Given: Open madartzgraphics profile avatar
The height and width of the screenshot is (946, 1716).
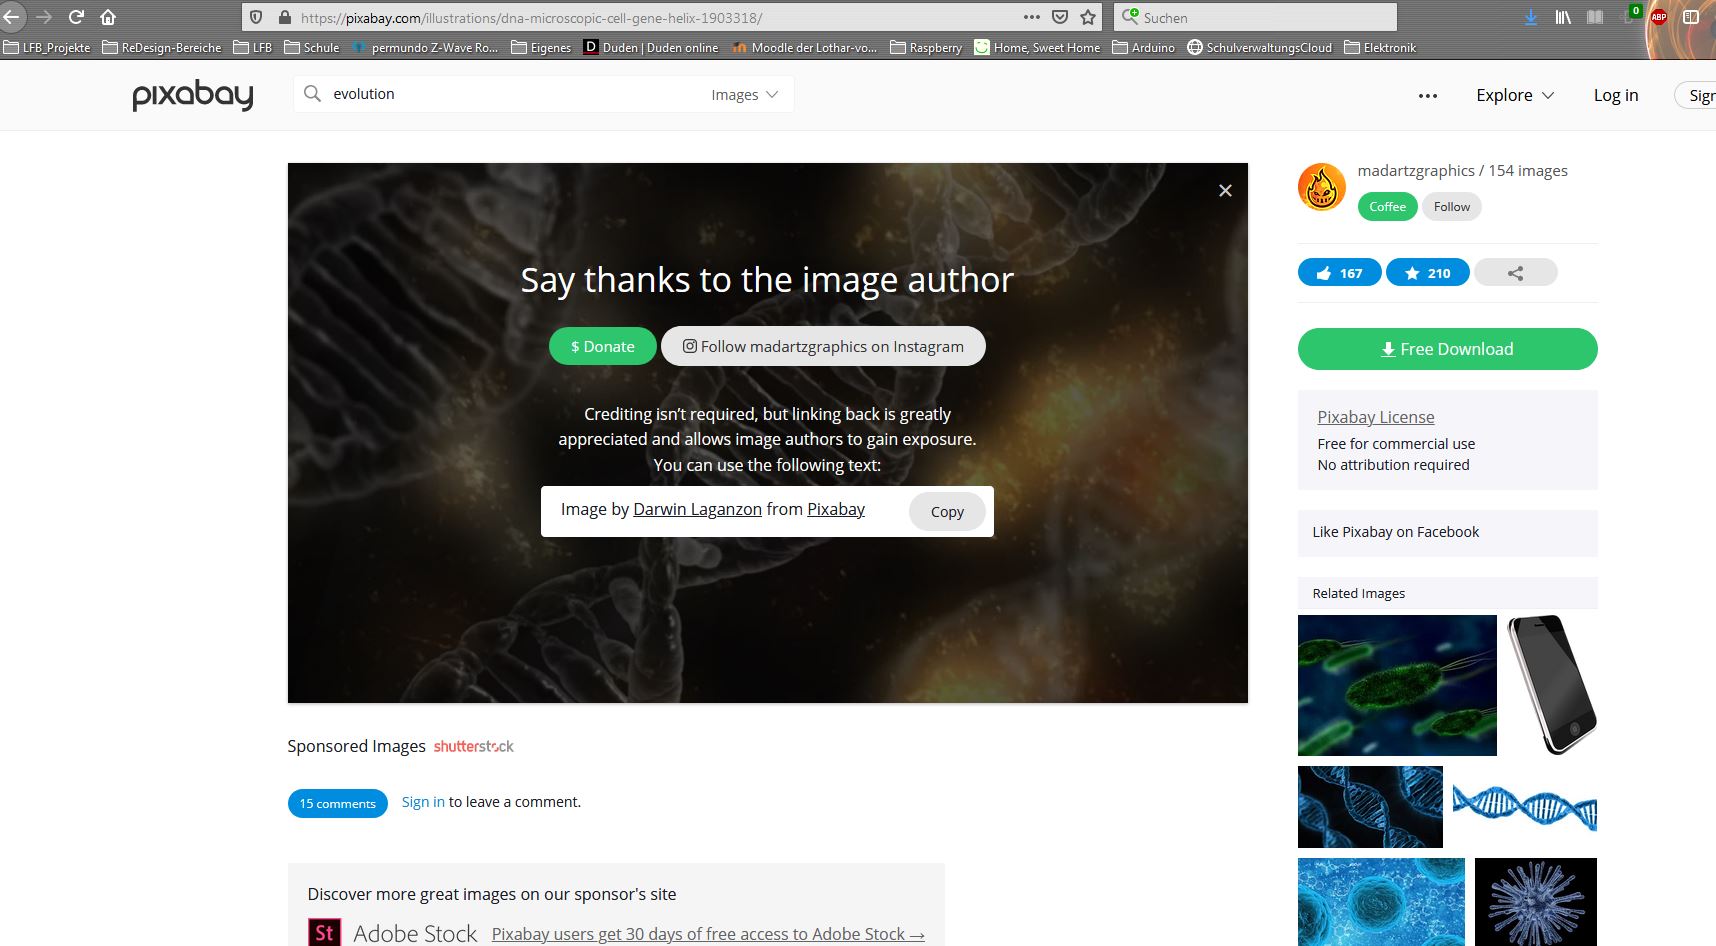Looking at the screenshot, I should [1322, 187].
